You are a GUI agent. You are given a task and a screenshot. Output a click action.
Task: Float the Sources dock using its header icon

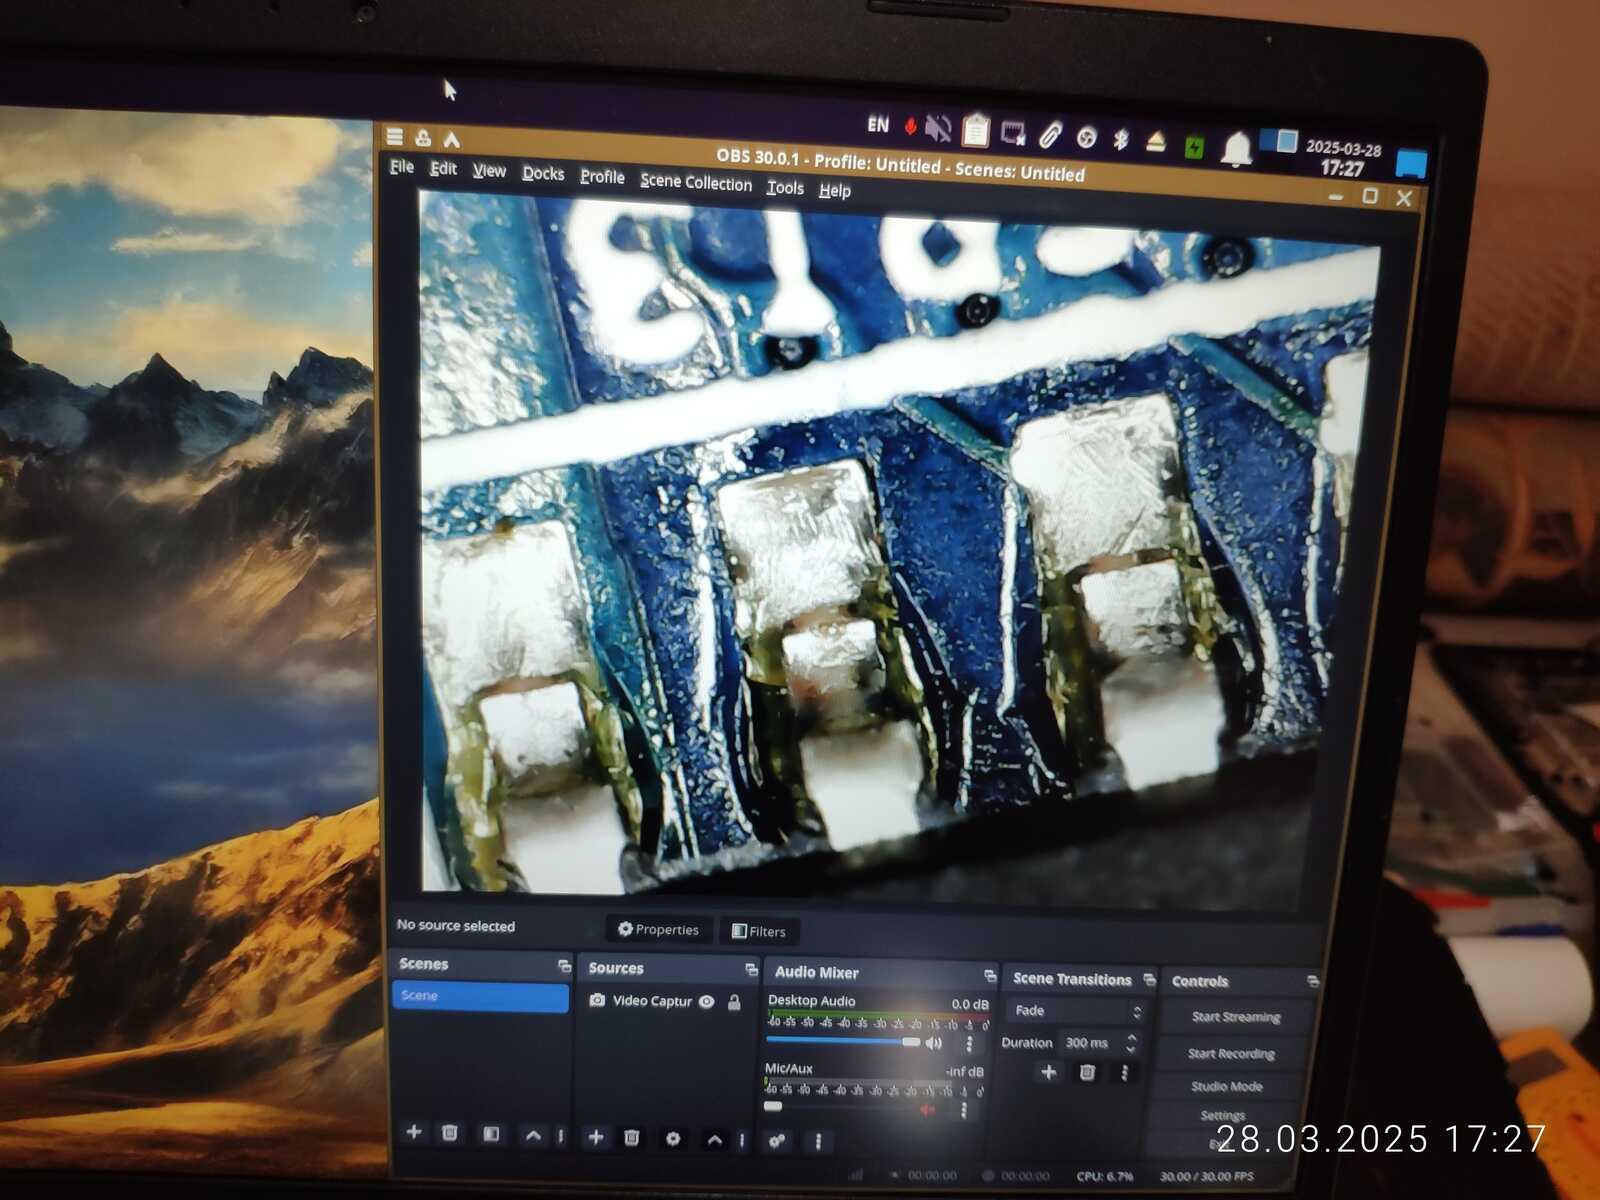(751, 970)
